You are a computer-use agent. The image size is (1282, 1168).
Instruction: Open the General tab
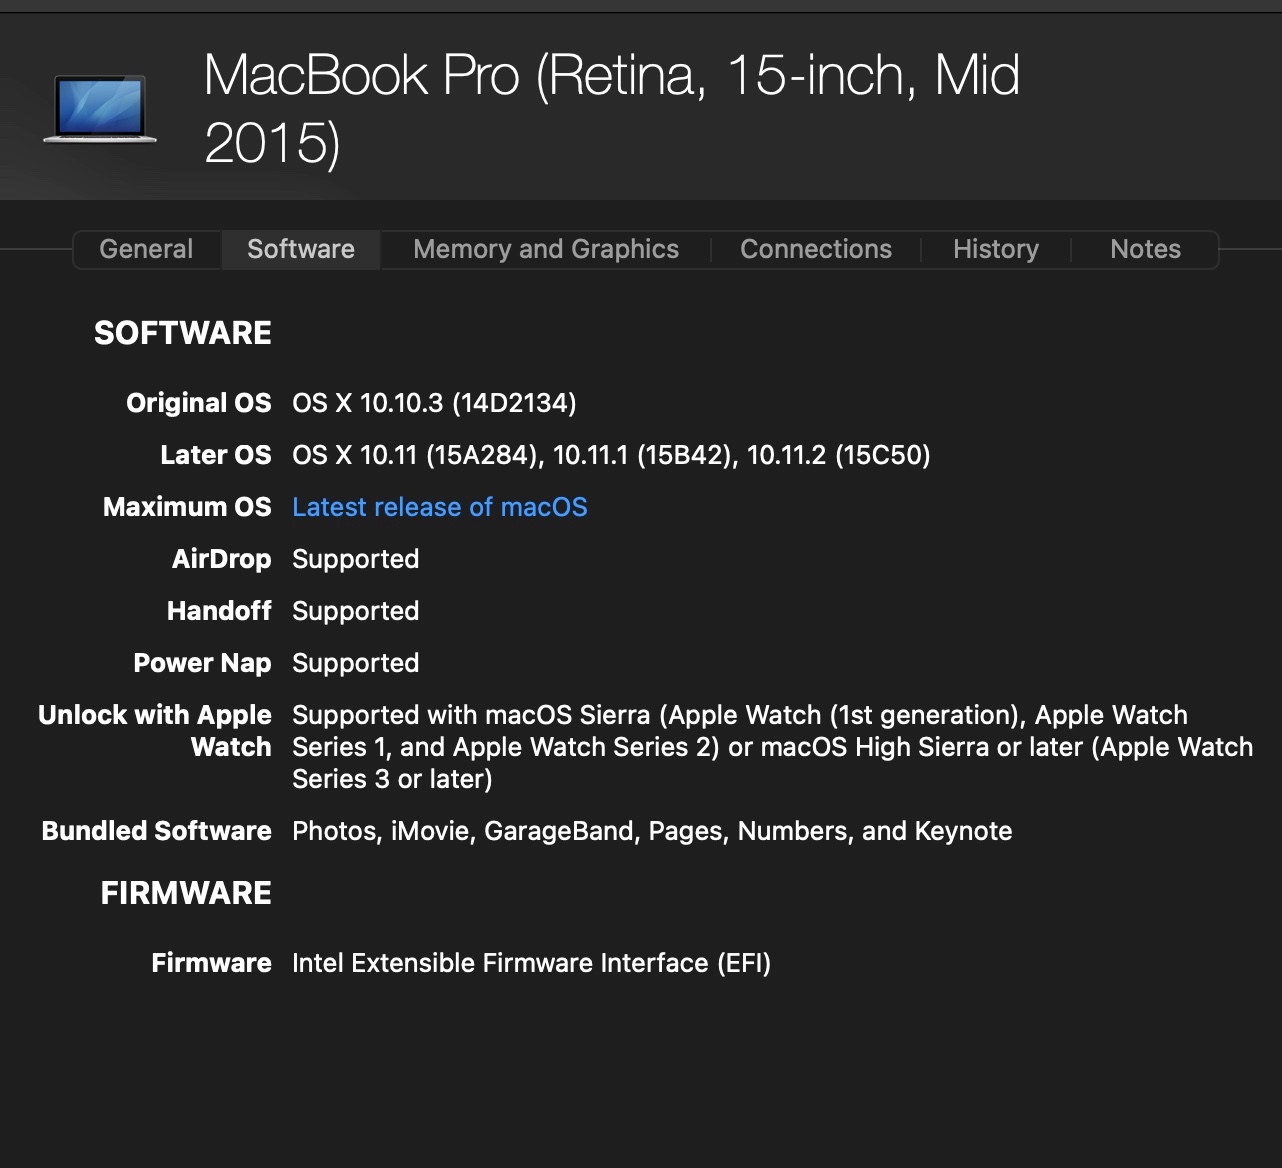(x=146, y=249)
